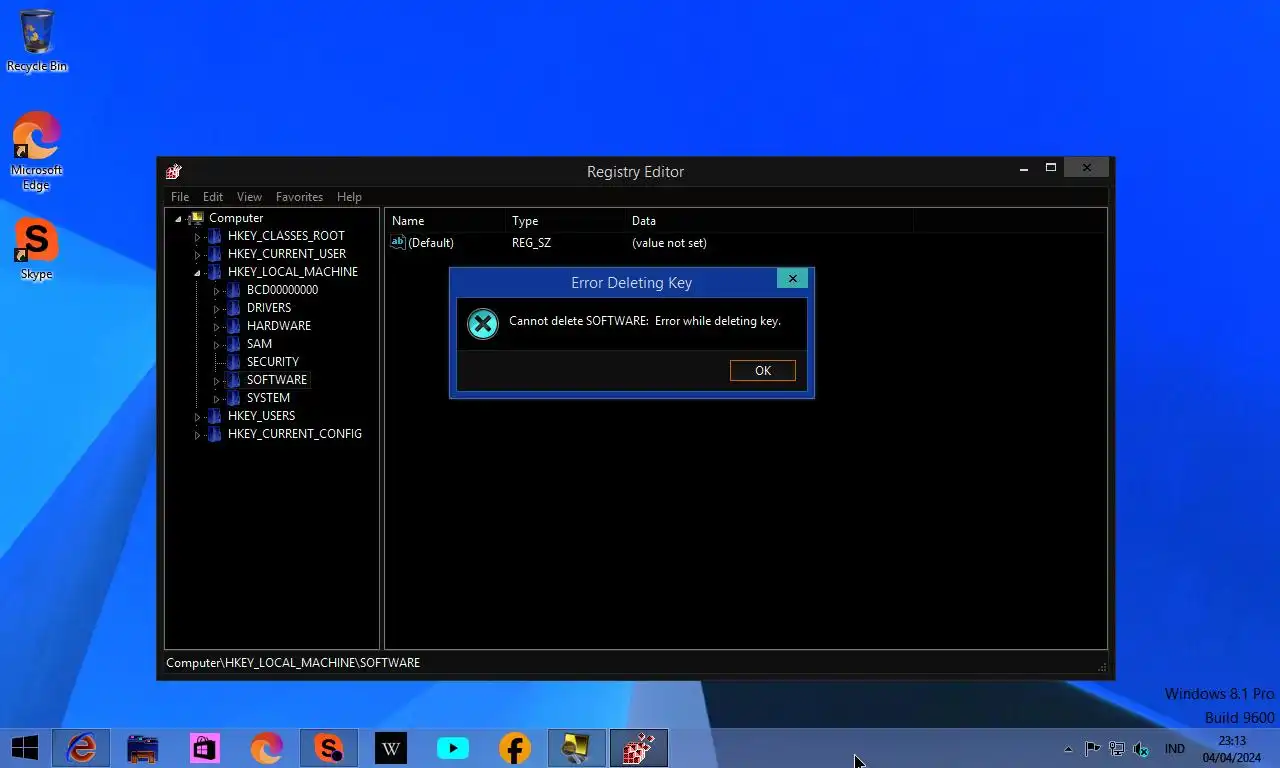
Task: Select the SAM key label
Action: pos(259,344)
